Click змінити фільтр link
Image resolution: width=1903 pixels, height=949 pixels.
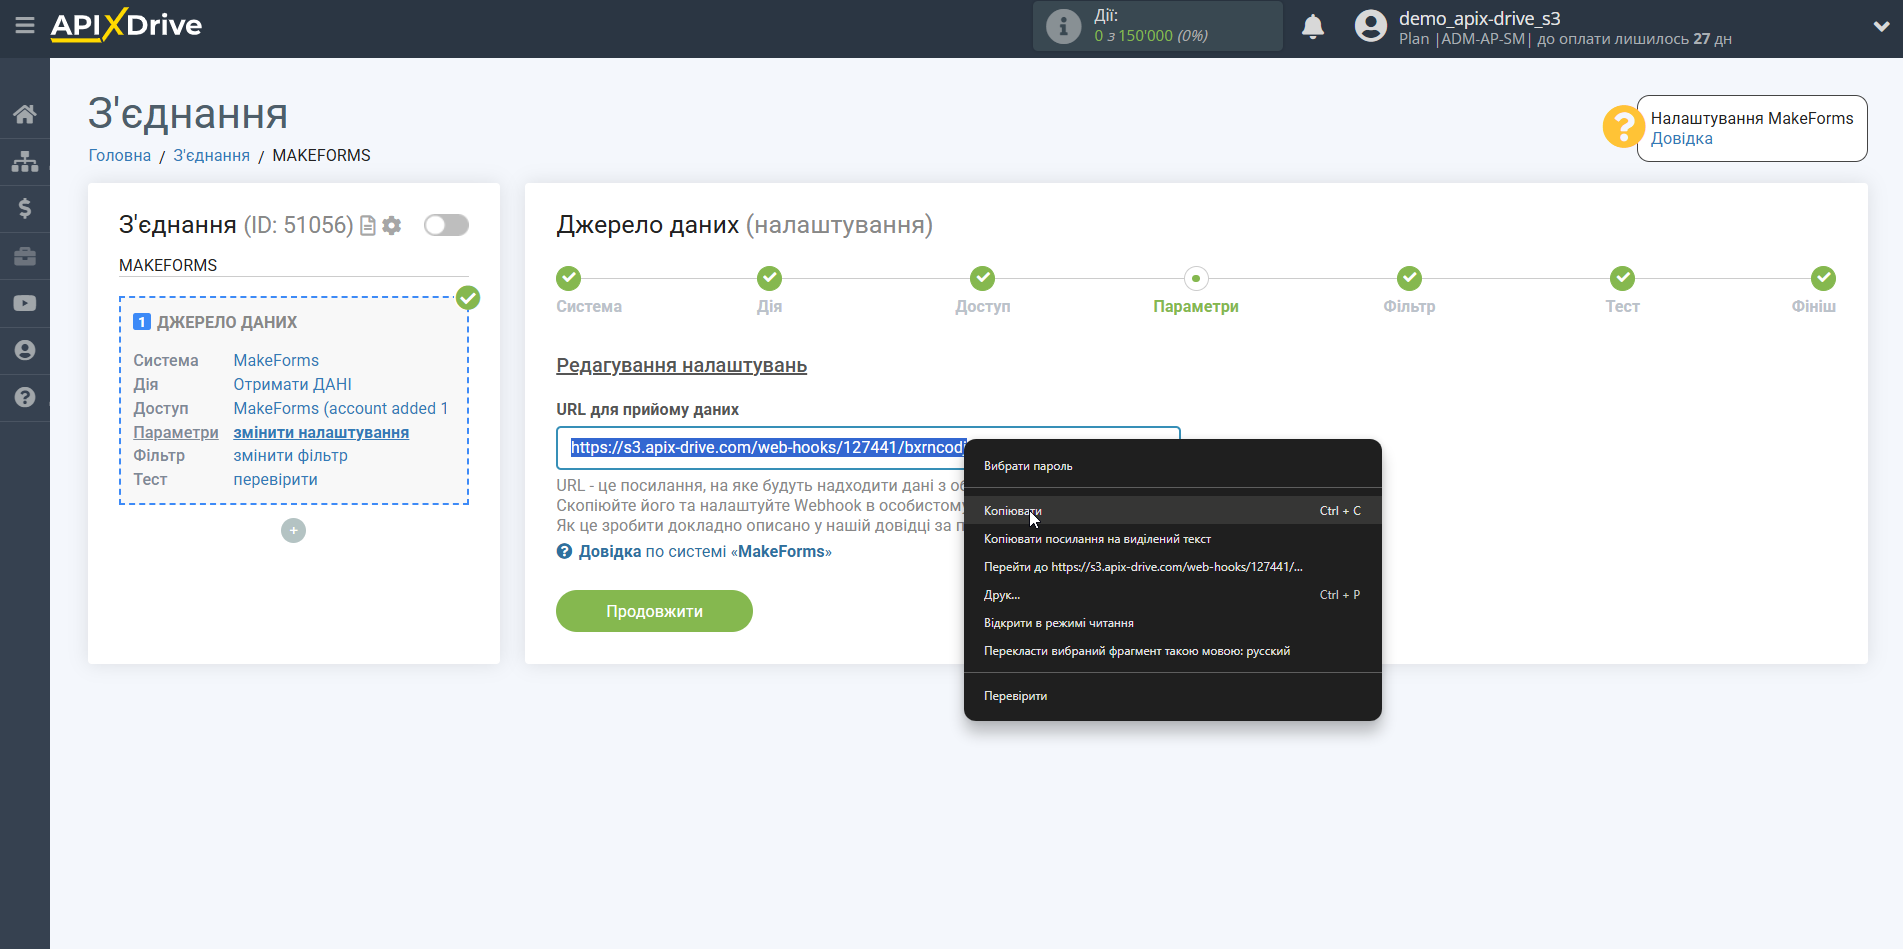(x=290, y=455)
